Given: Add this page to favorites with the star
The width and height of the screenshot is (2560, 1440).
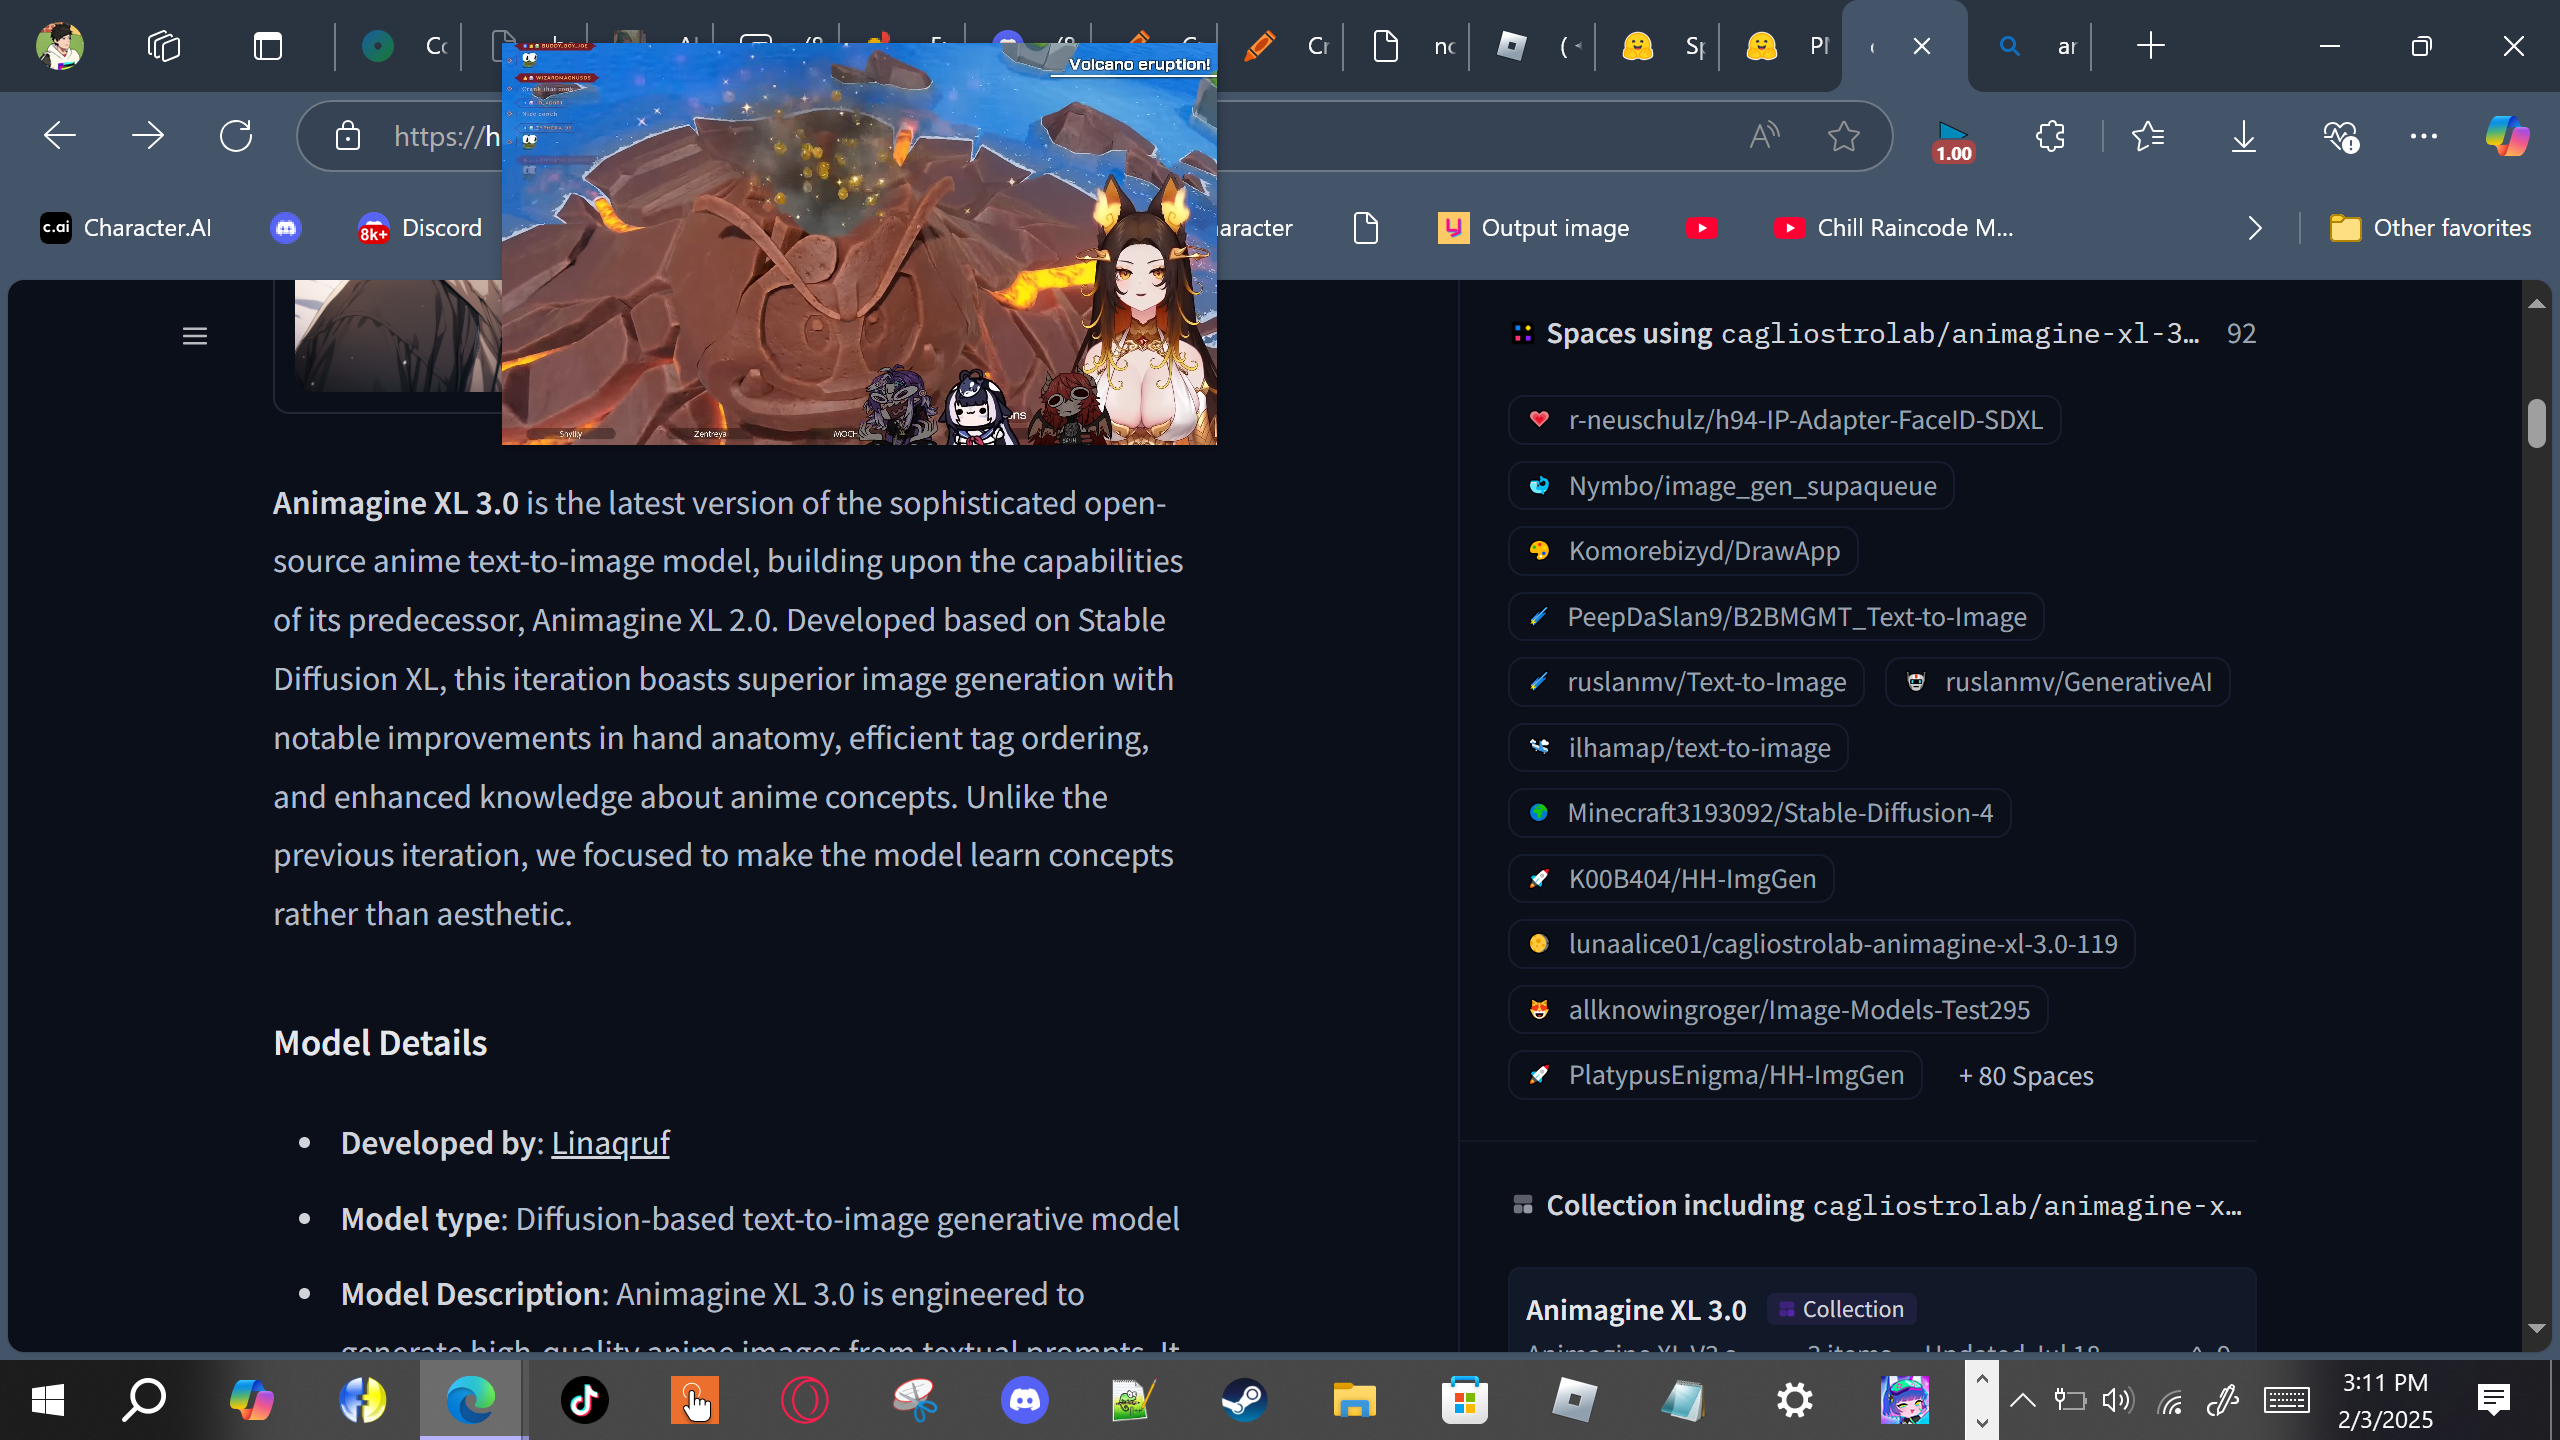Looking at the screenshot, I should [x=1844, y=136].
